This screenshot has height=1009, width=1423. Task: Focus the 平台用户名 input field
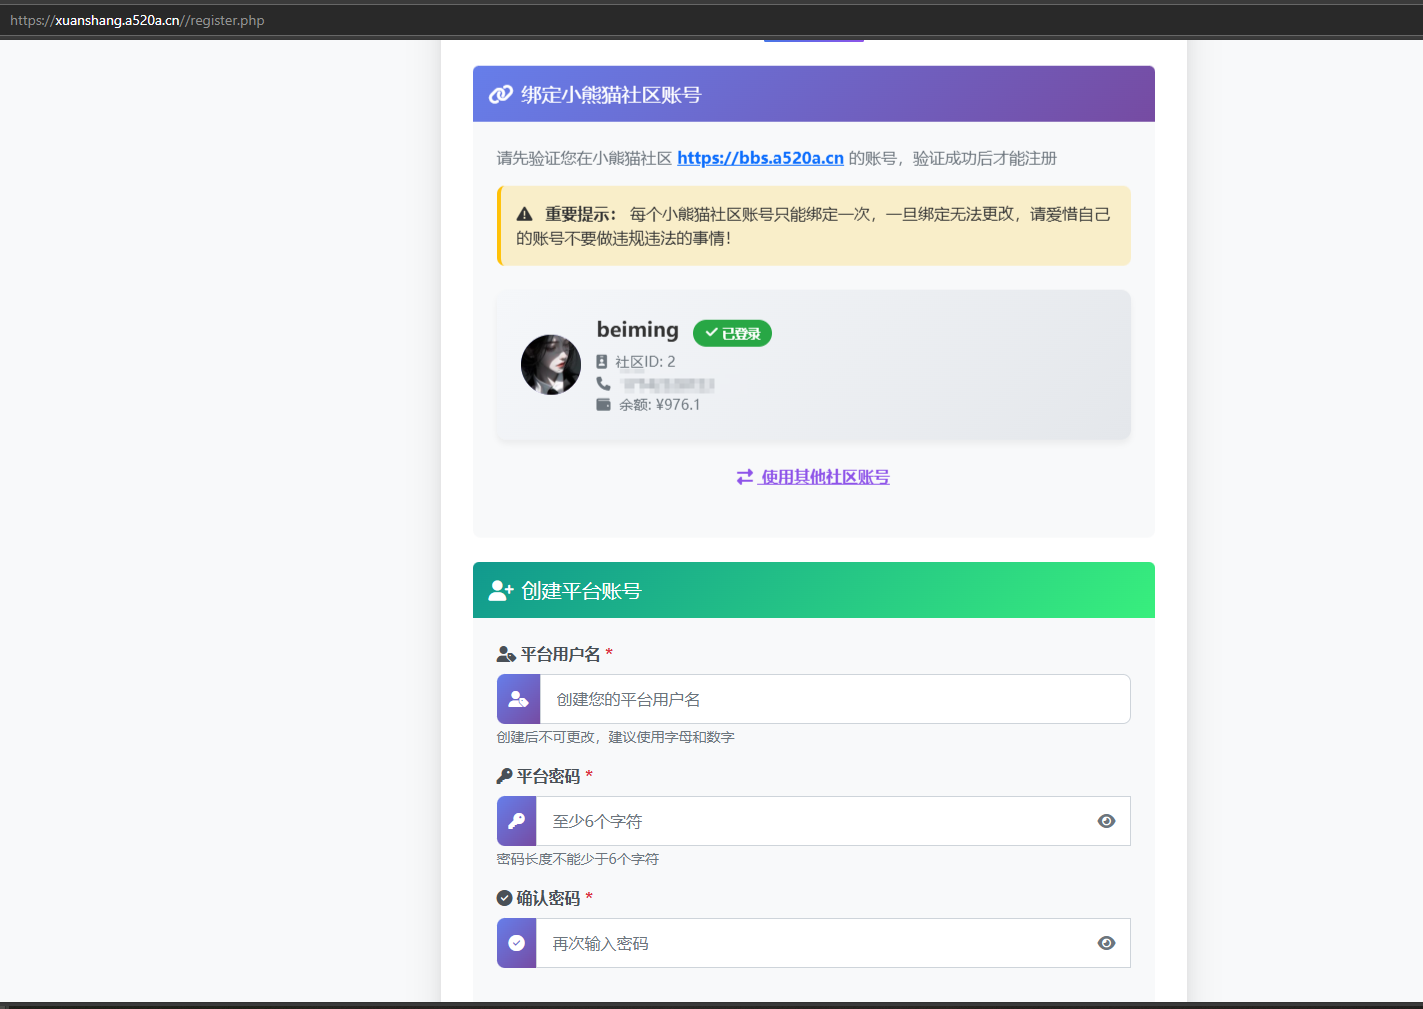click(x=834, y=699)
